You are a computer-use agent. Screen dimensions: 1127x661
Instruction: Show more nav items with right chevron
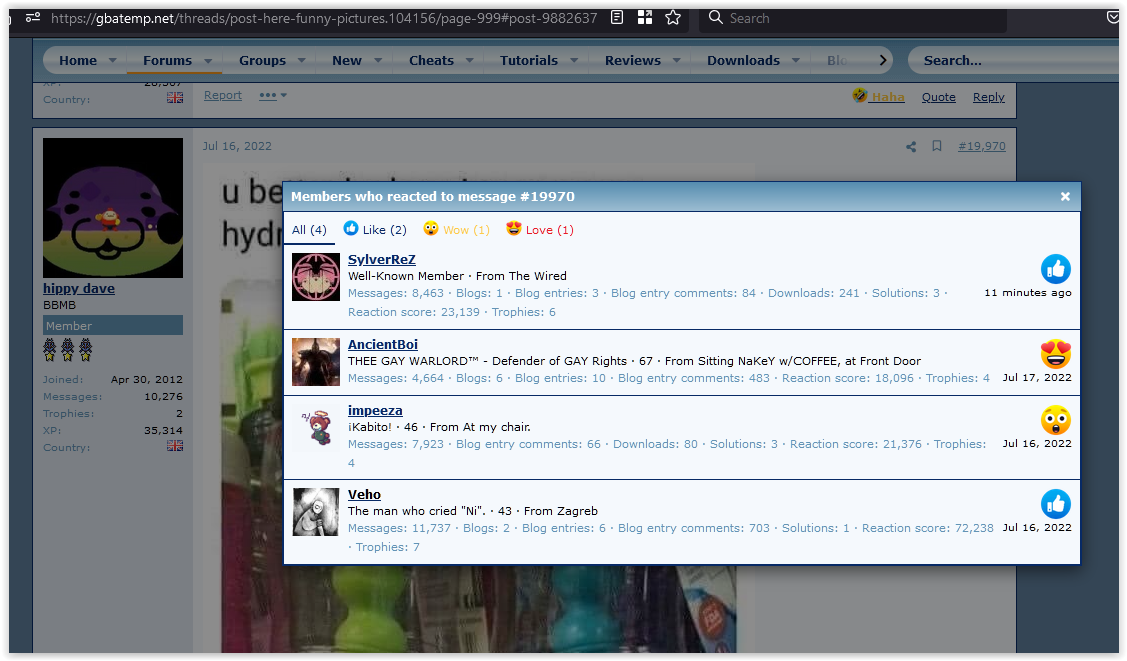tap(883, 60)
